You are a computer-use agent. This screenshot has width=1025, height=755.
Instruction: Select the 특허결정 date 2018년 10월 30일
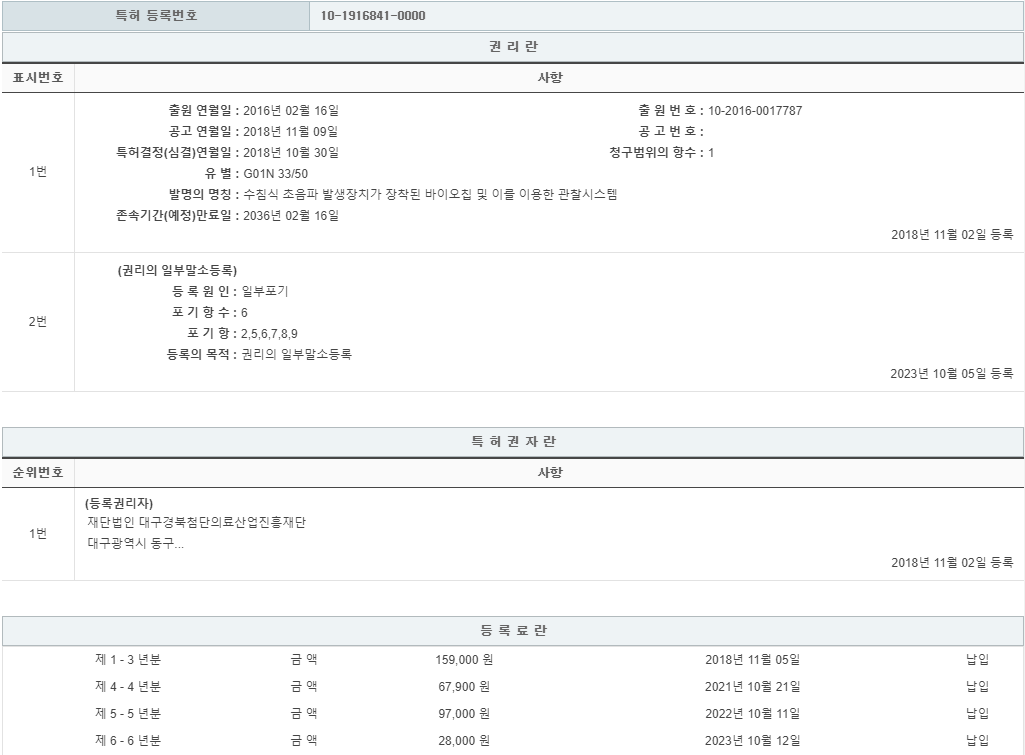pyautogui.click(x=291, y=153)
